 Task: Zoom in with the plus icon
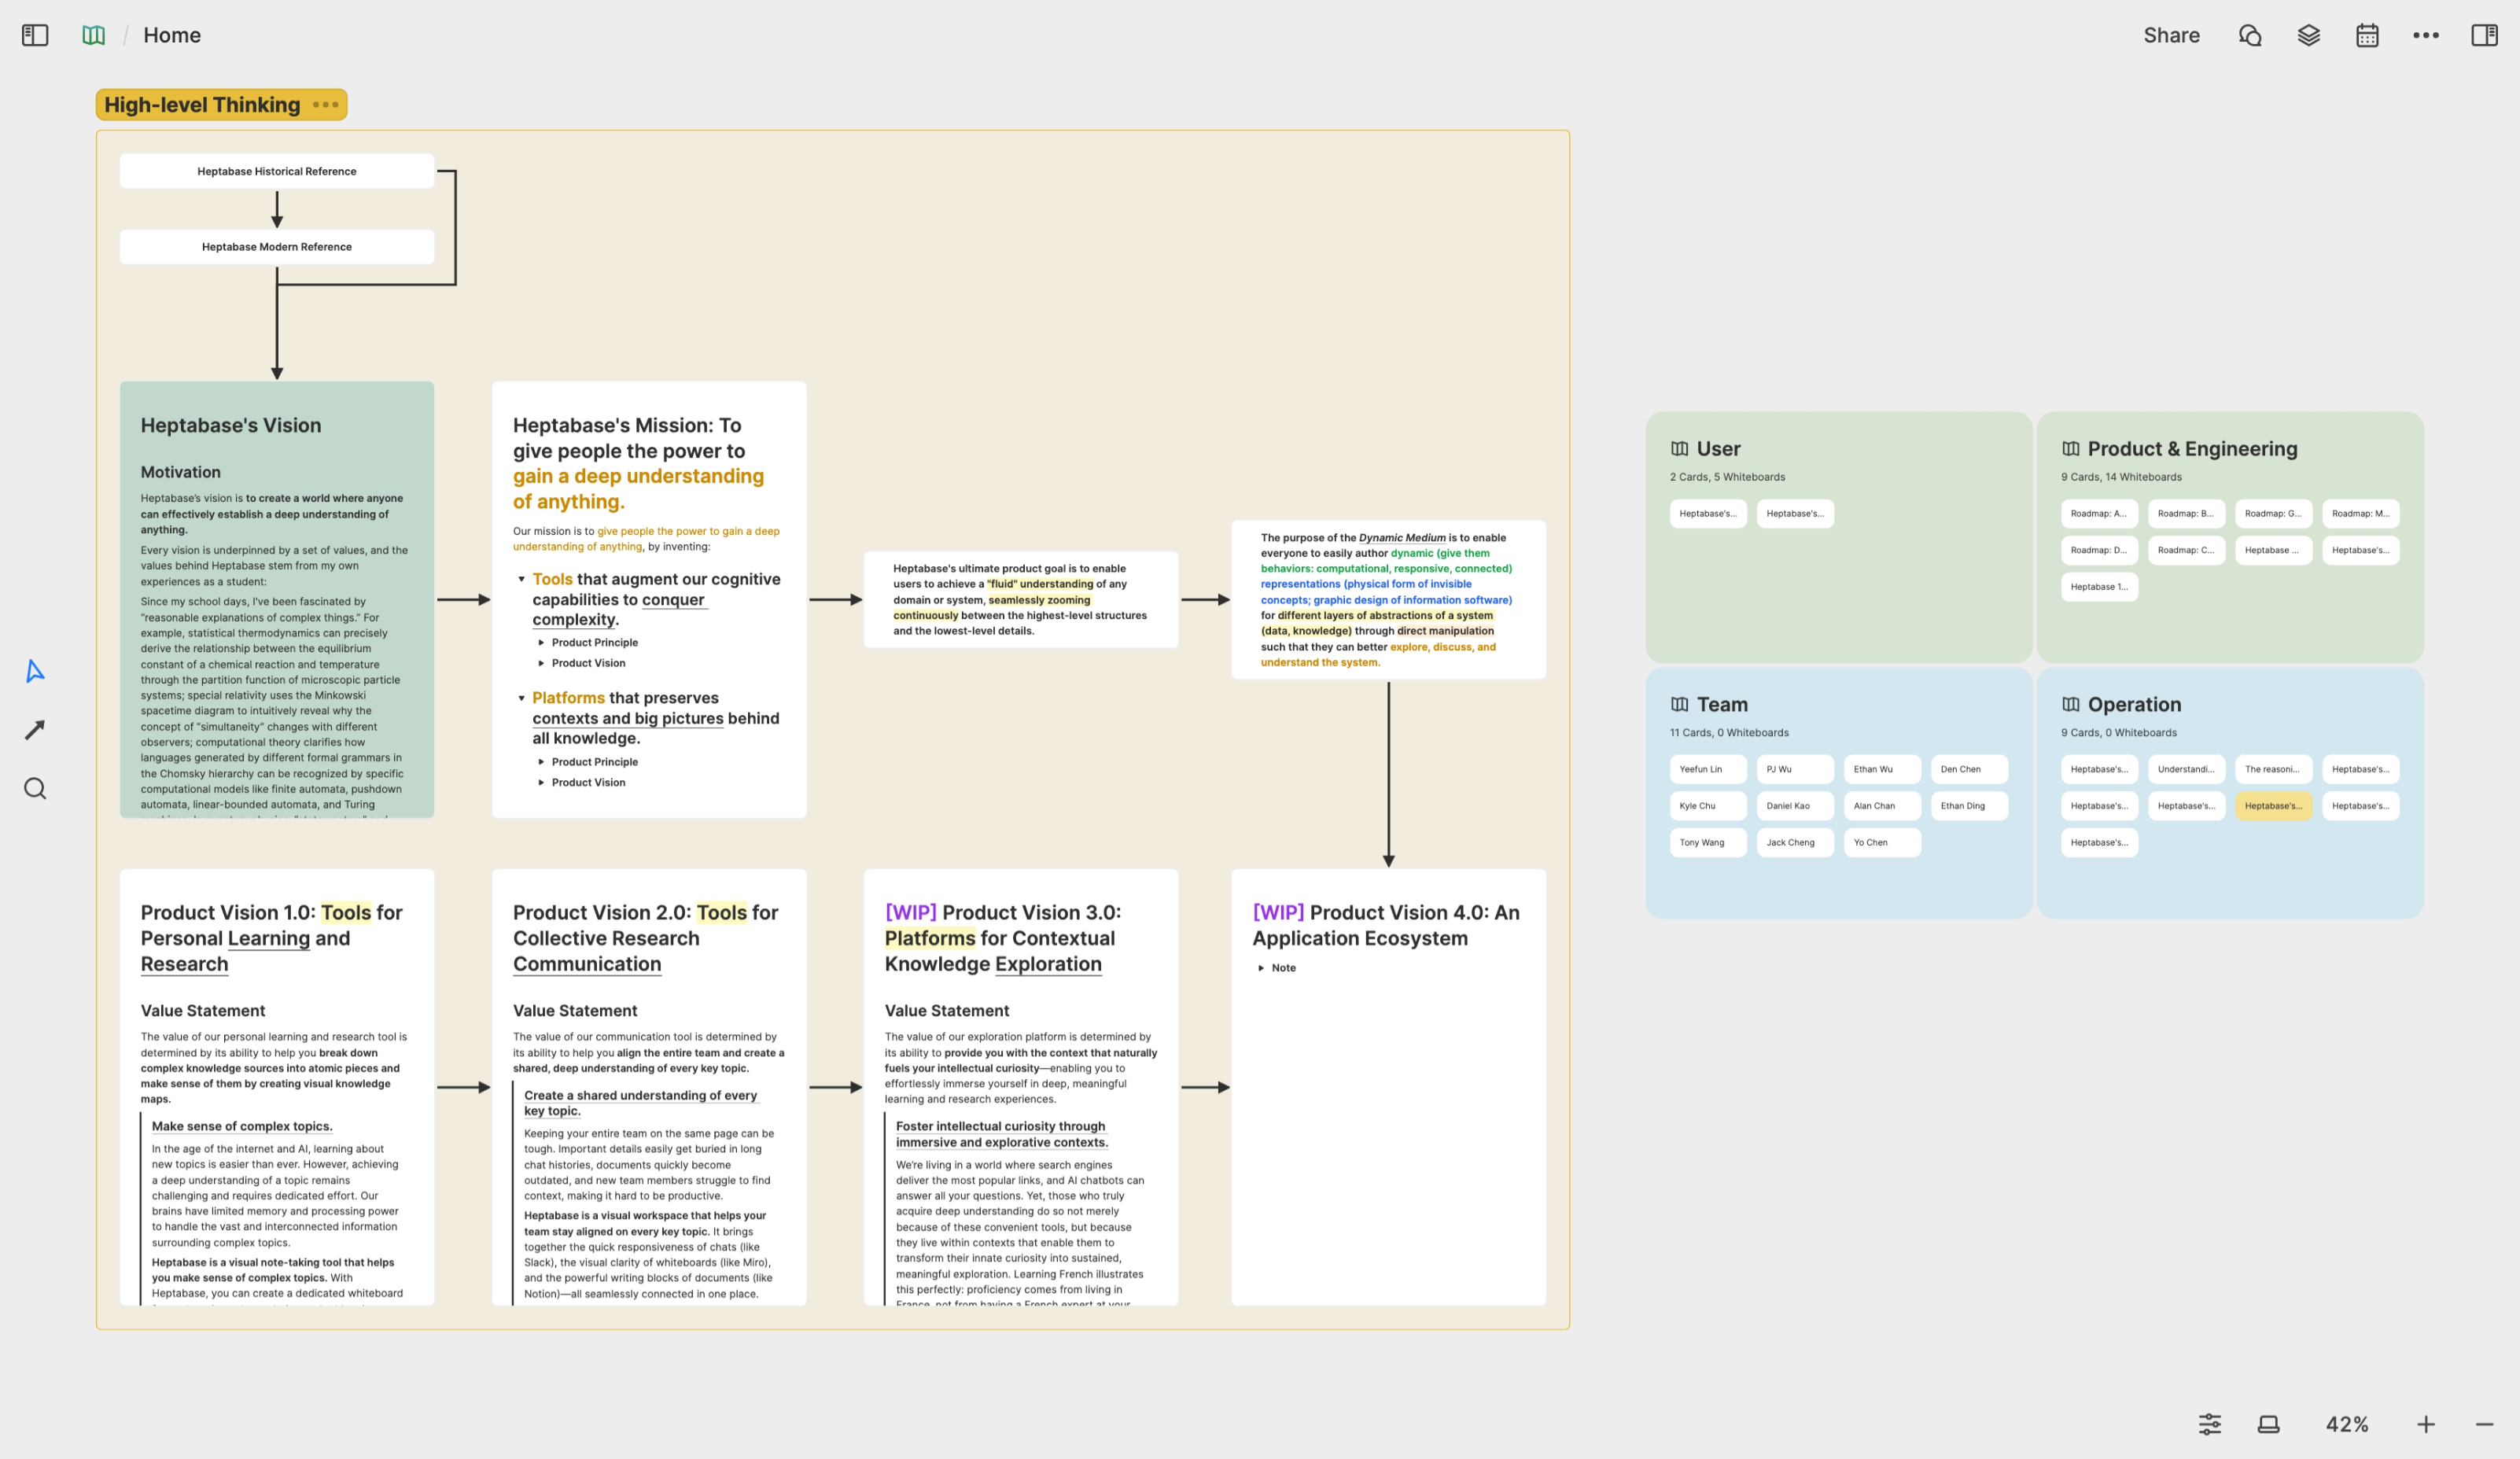tap(2426, 1424)
